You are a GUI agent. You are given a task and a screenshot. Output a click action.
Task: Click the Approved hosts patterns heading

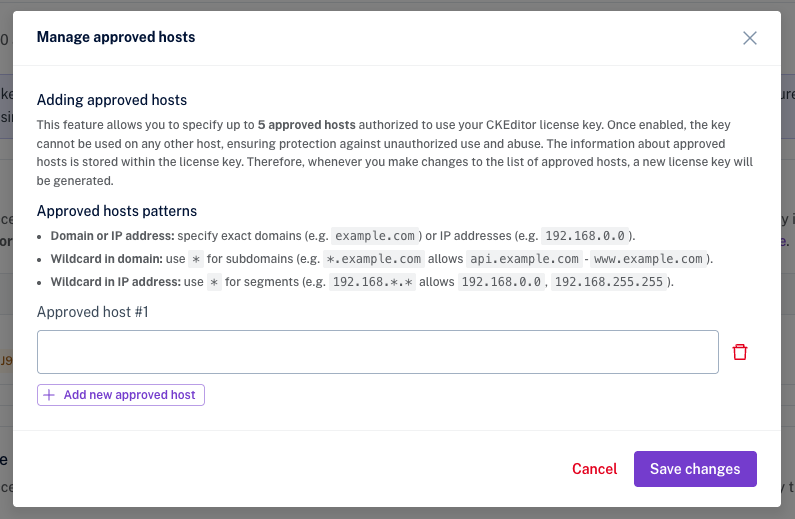coord(117,211)
